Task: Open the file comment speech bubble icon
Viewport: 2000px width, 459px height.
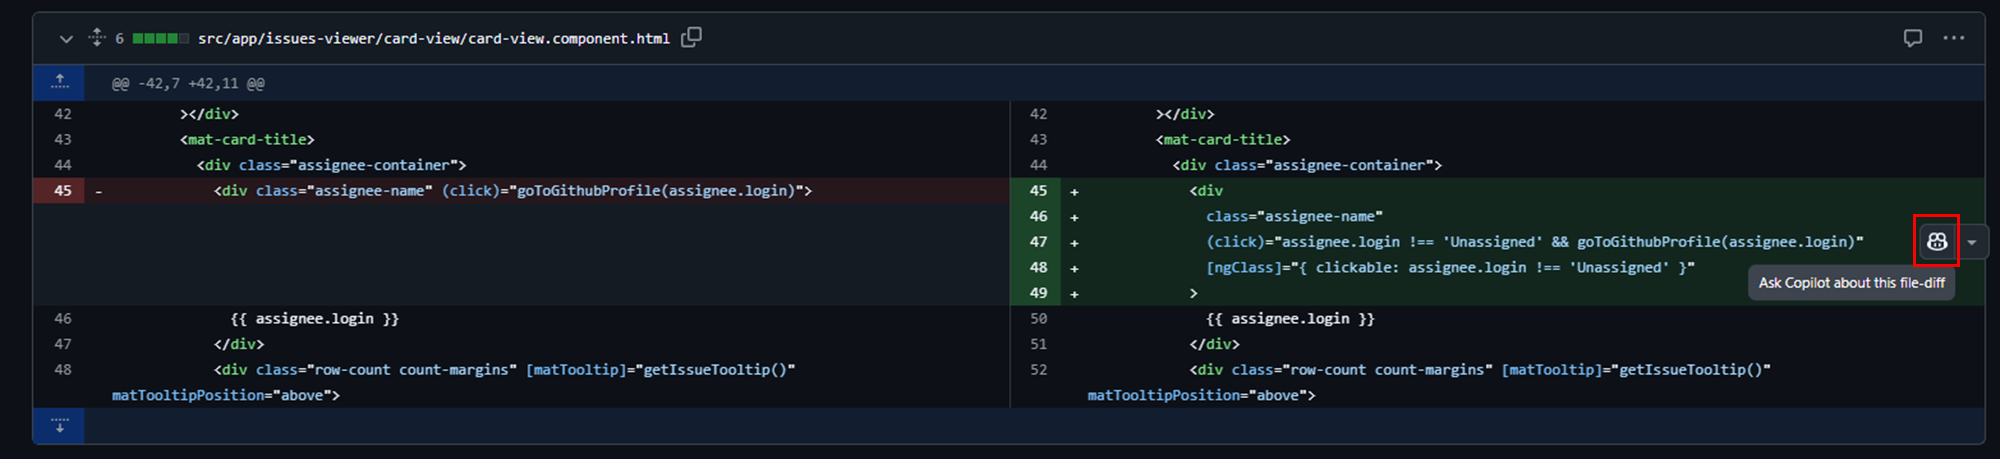Action: [1913, 38]
